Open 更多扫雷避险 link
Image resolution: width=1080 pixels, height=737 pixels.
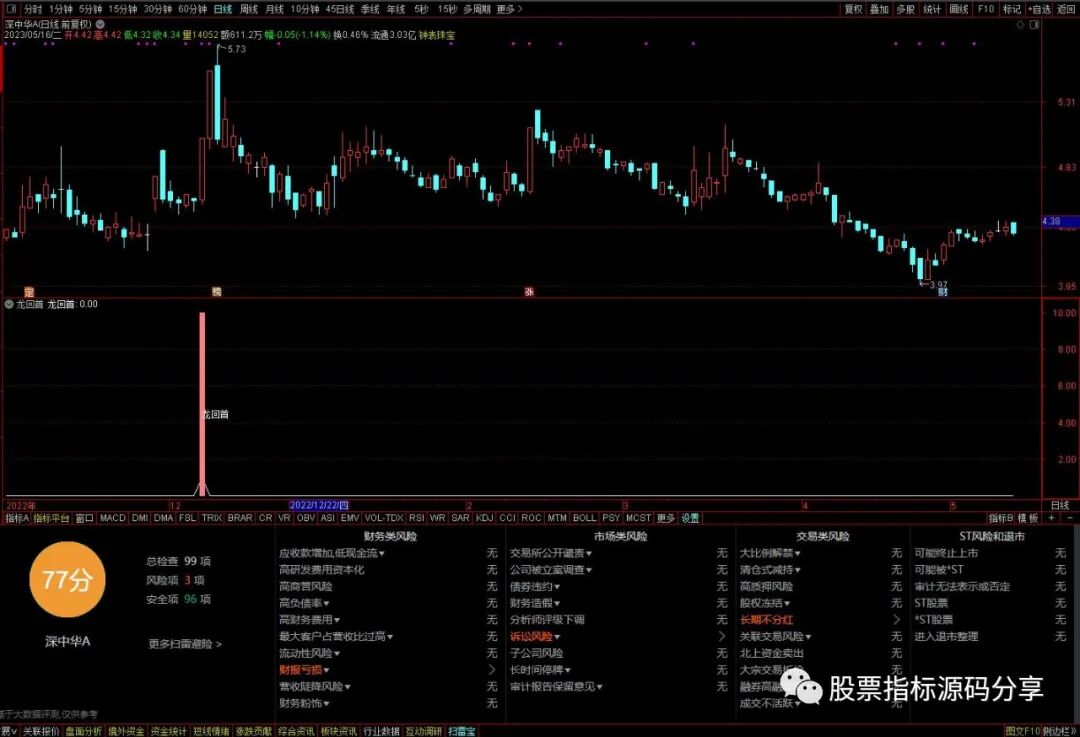185,644
